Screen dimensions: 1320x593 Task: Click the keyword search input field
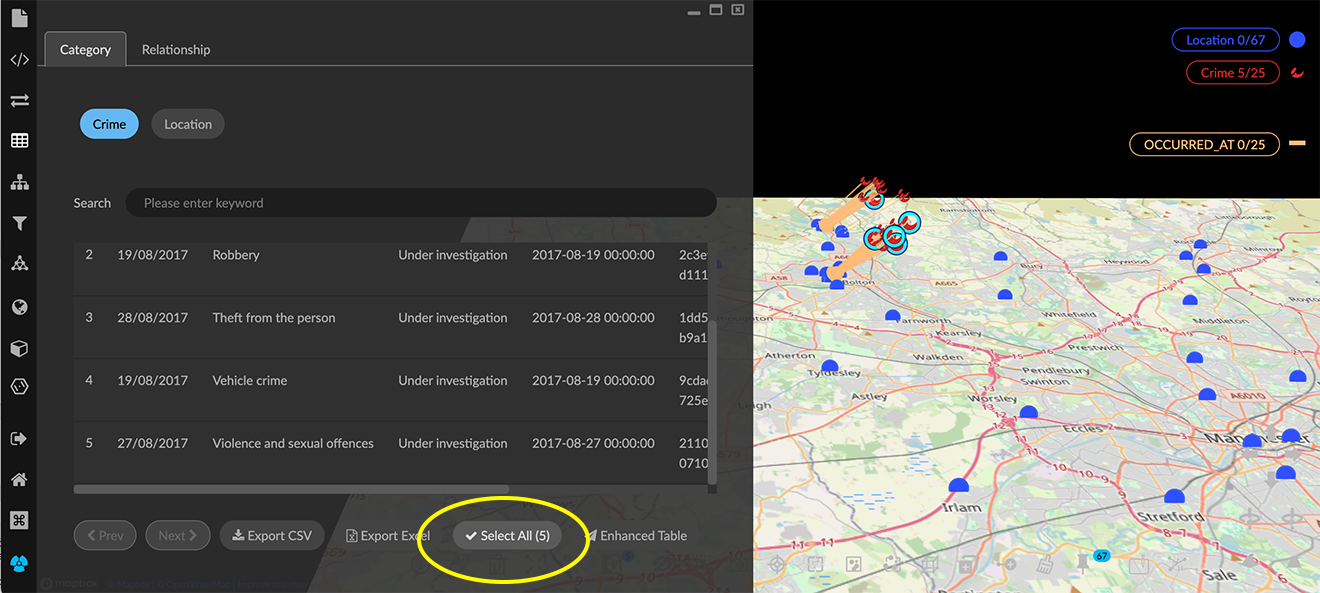[420, 203]
